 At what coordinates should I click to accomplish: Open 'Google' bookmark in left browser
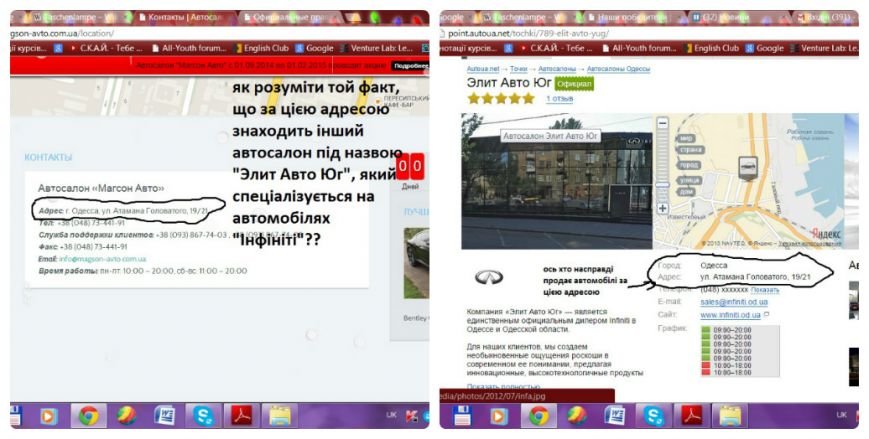[x=314, y=48]
